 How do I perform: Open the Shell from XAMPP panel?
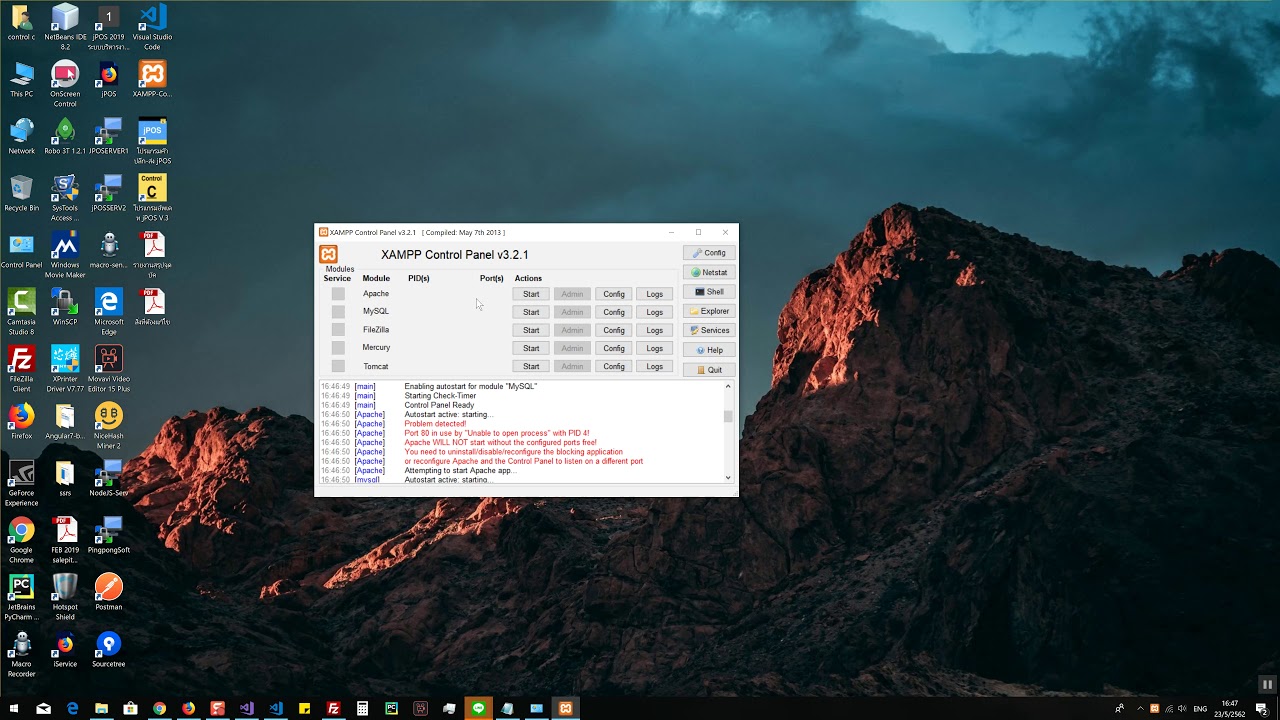[709, 292]
